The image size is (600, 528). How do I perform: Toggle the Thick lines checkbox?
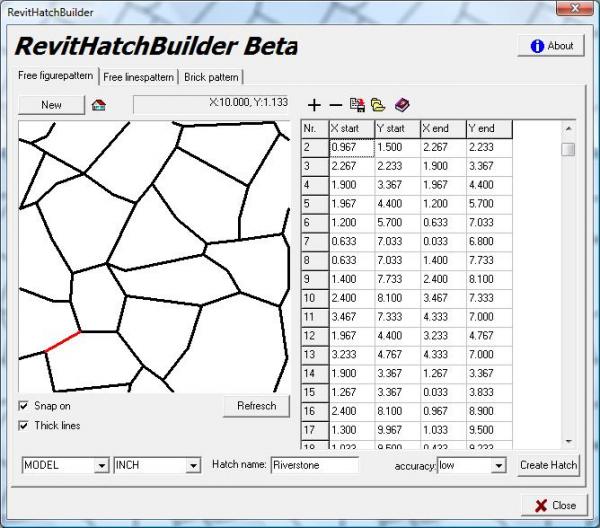tap(24, 425)
